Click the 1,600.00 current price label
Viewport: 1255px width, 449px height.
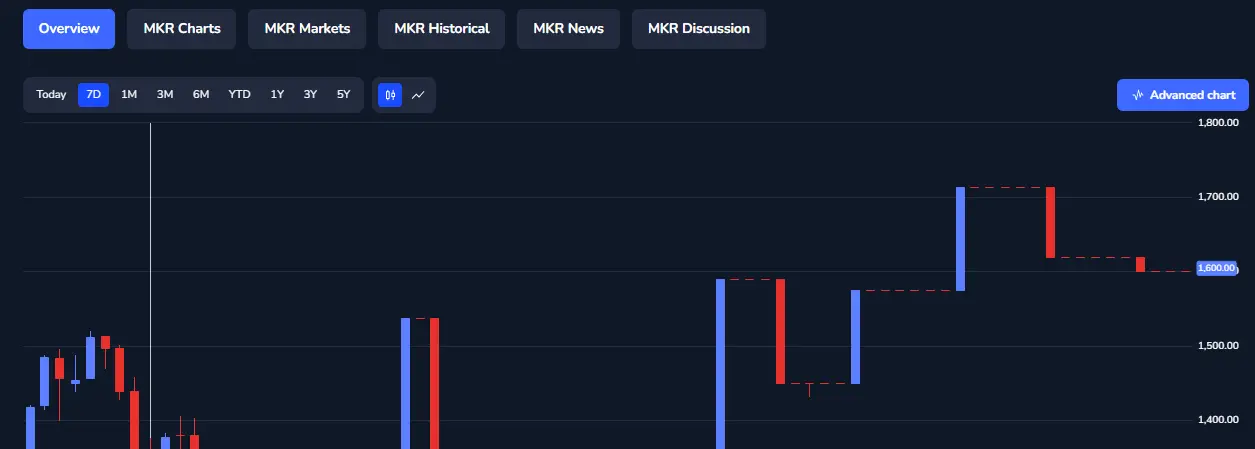1217,268
